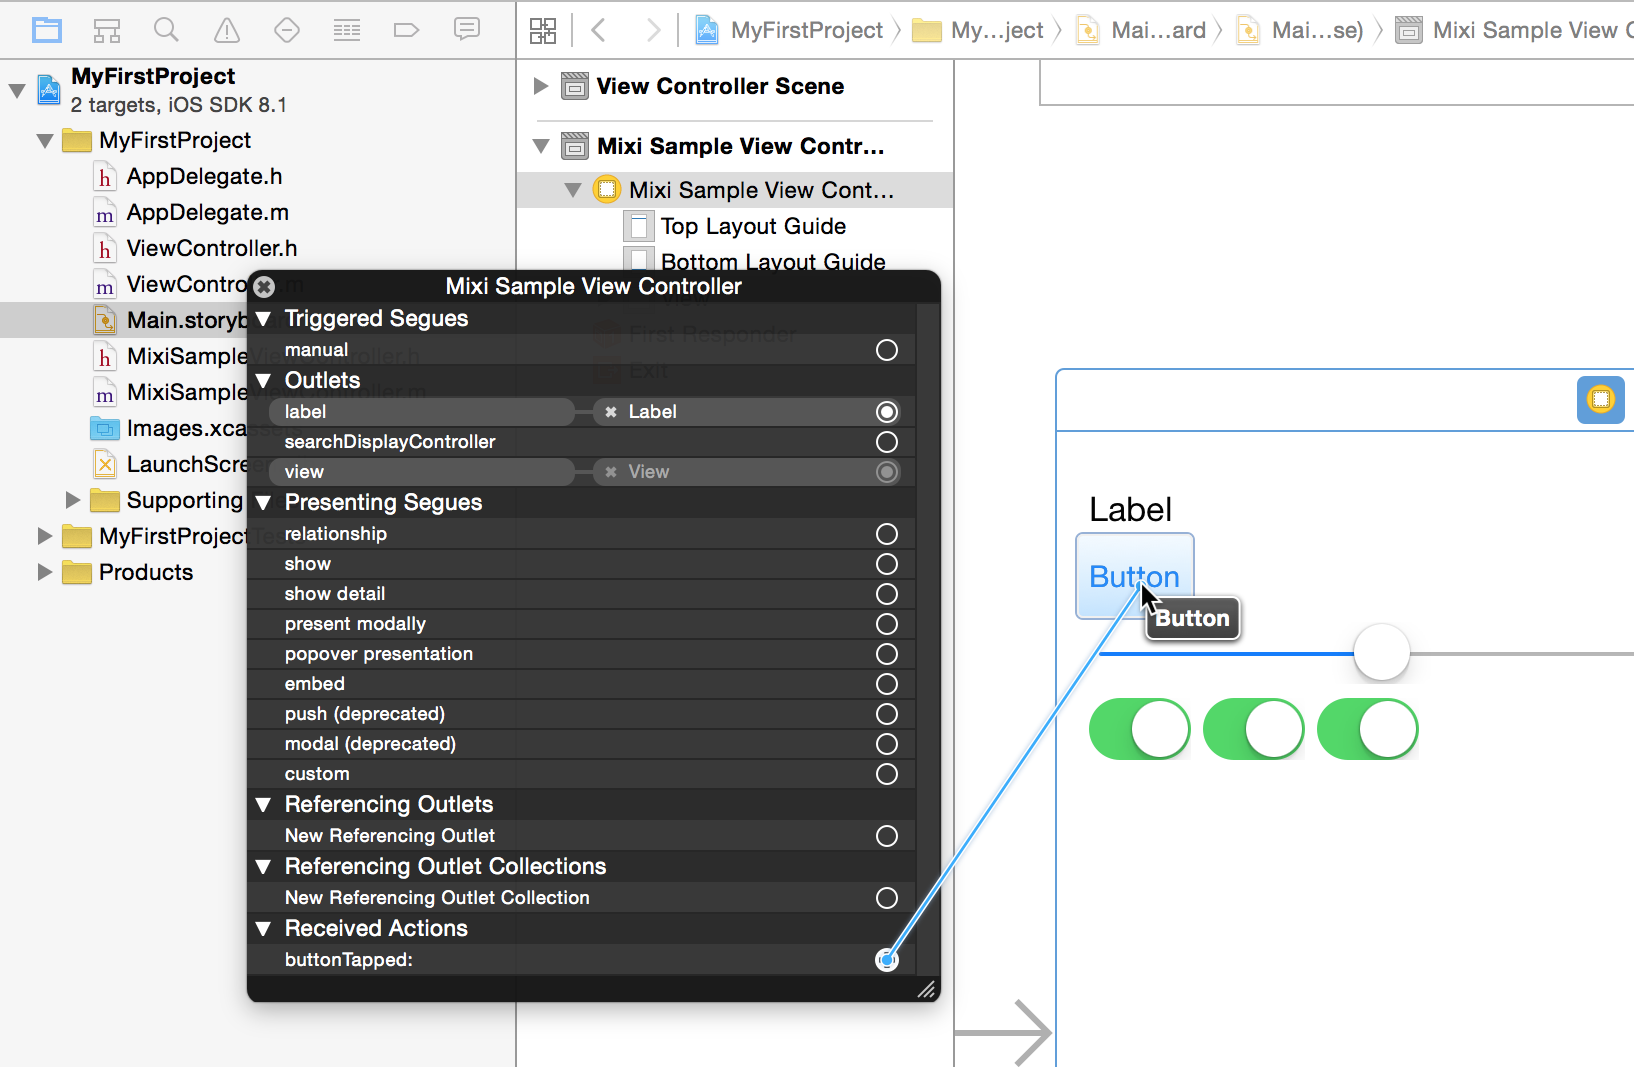
Task: Click the slider's blue filled track
Action: [x=1226, y=654]
